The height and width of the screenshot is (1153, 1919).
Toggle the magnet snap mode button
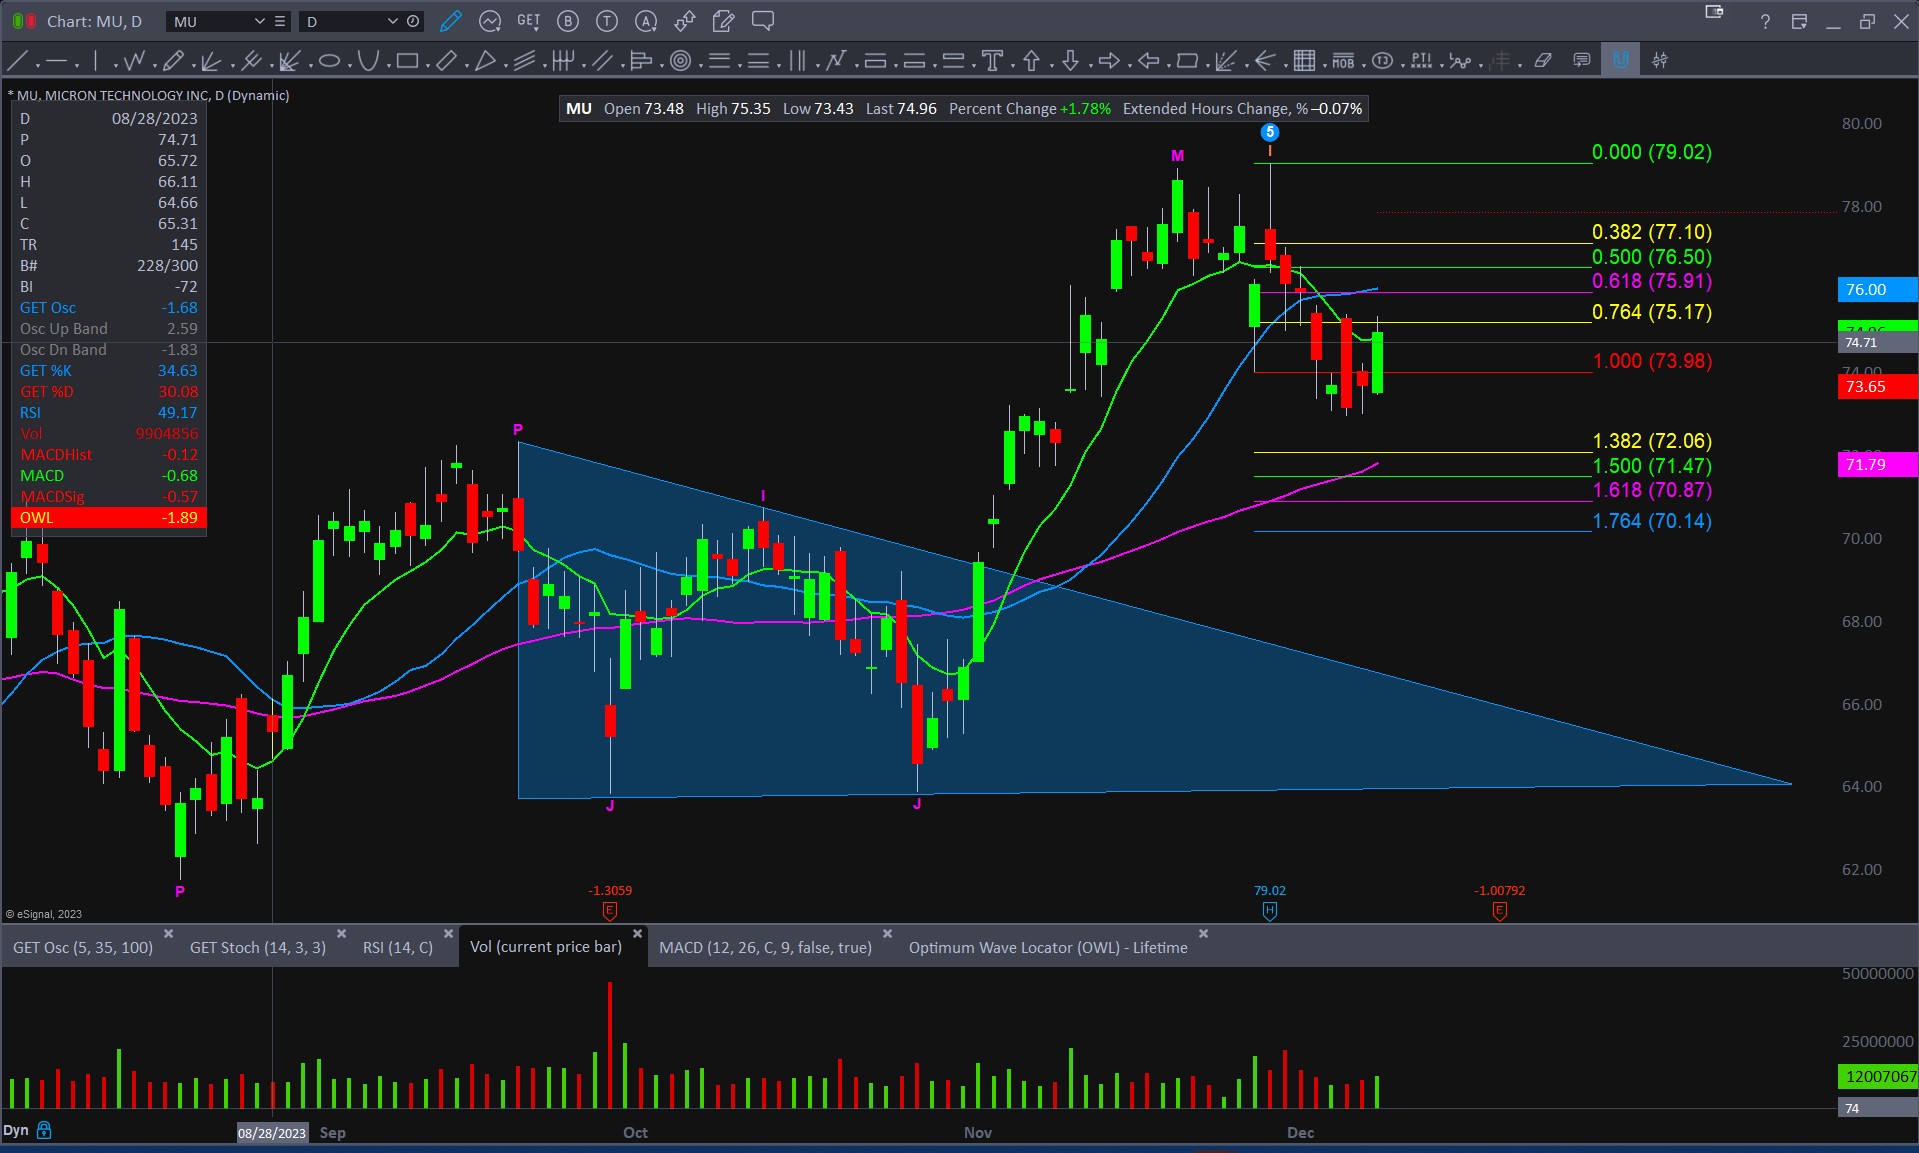click(1620, 61)
